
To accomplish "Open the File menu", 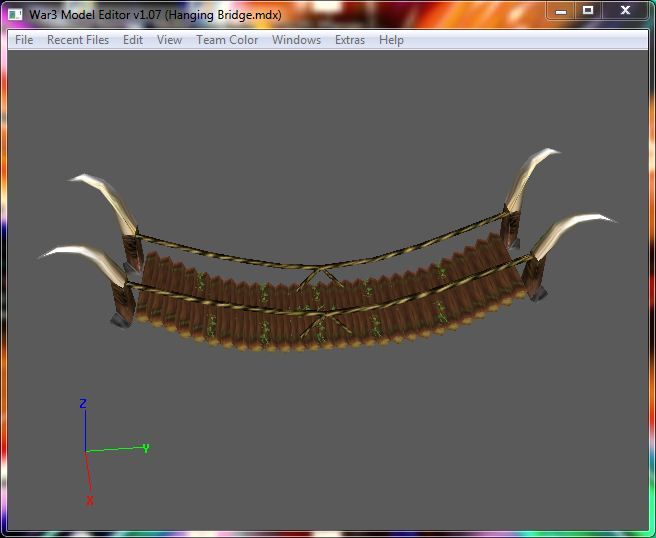I will click(x=24, y=40).
